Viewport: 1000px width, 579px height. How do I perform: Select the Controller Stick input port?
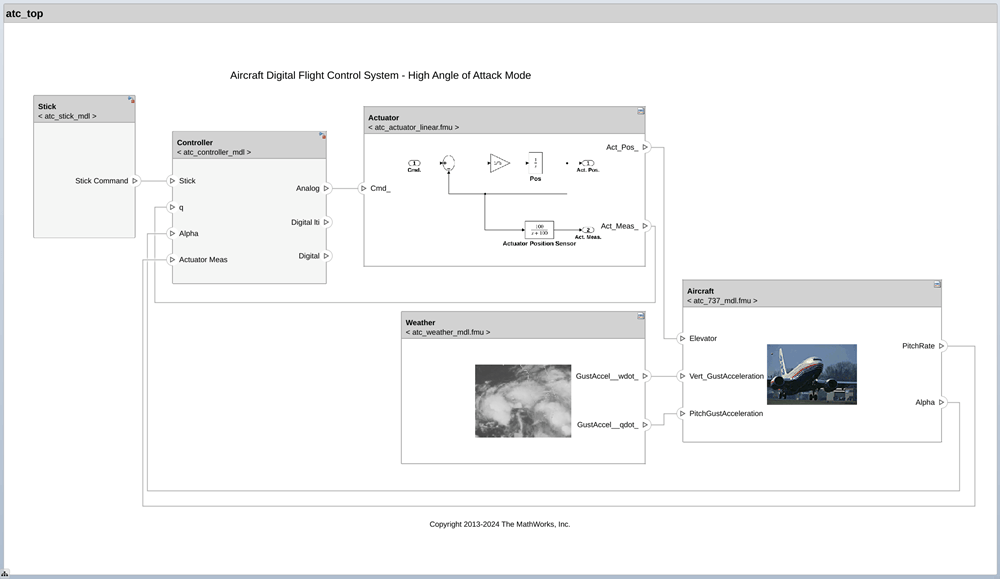(x=172, y=181)
